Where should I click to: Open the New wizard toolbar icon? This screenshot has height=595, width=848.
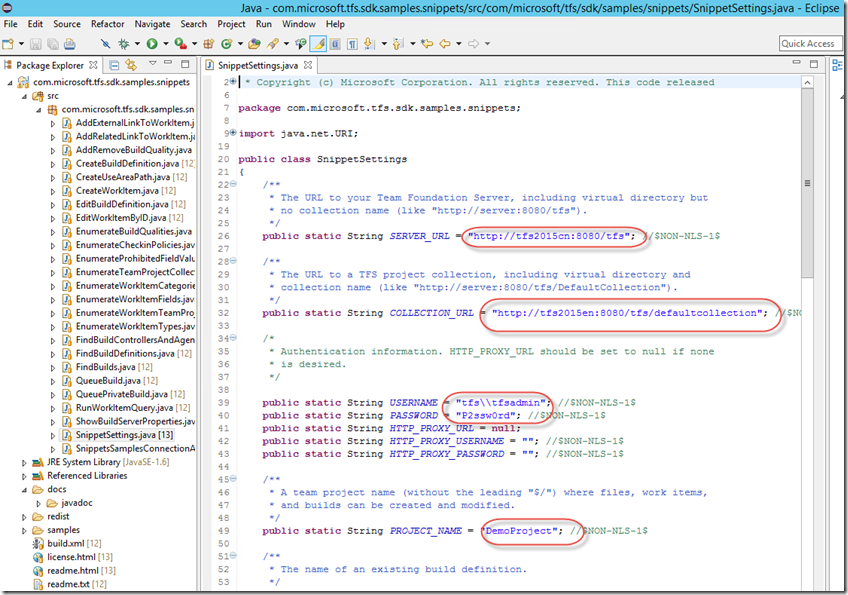[8, 44]
